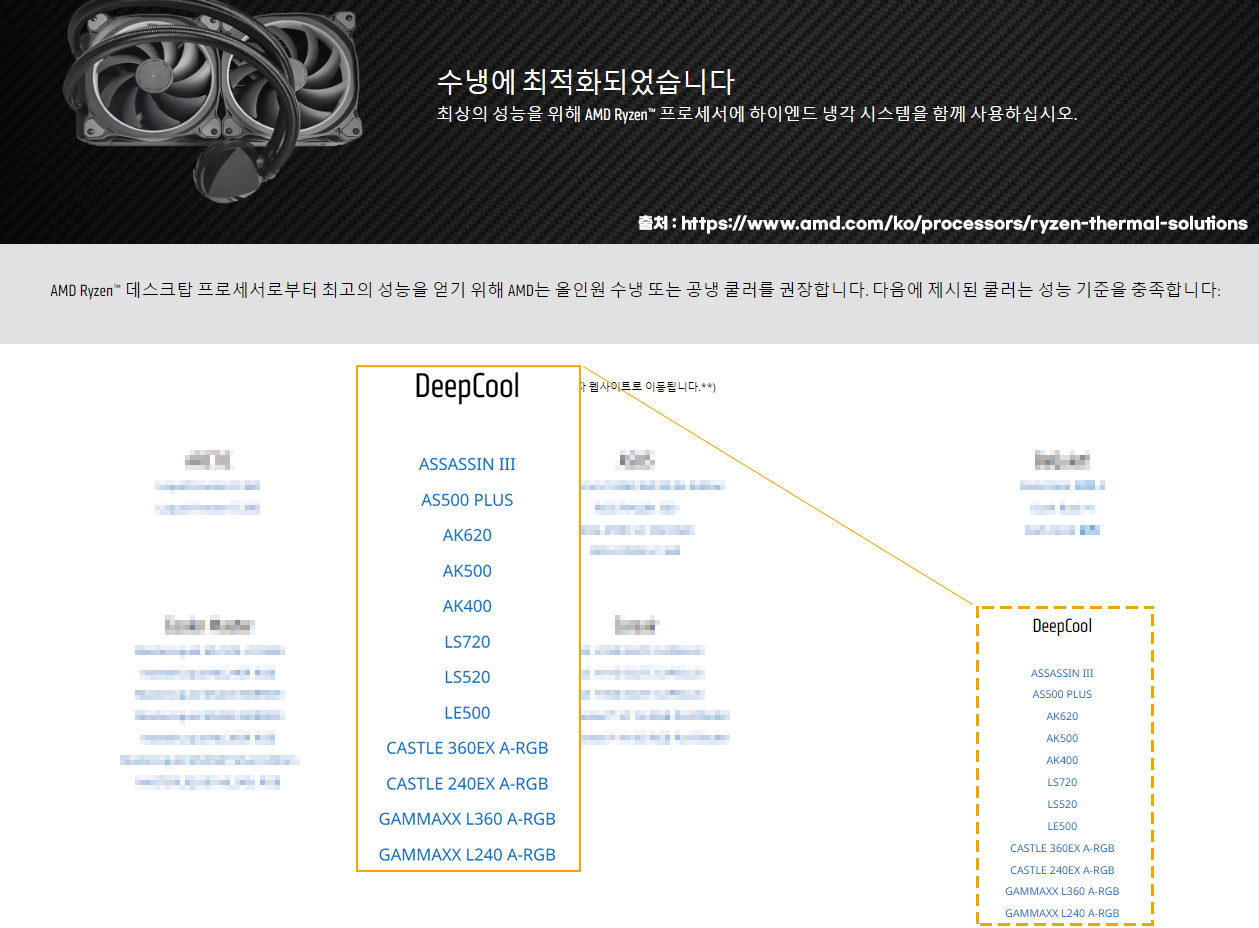Open GAMMAXX L360 A-RGB in small dashed list
This screenshot has width=1259, height=928.
[1062, 891]
